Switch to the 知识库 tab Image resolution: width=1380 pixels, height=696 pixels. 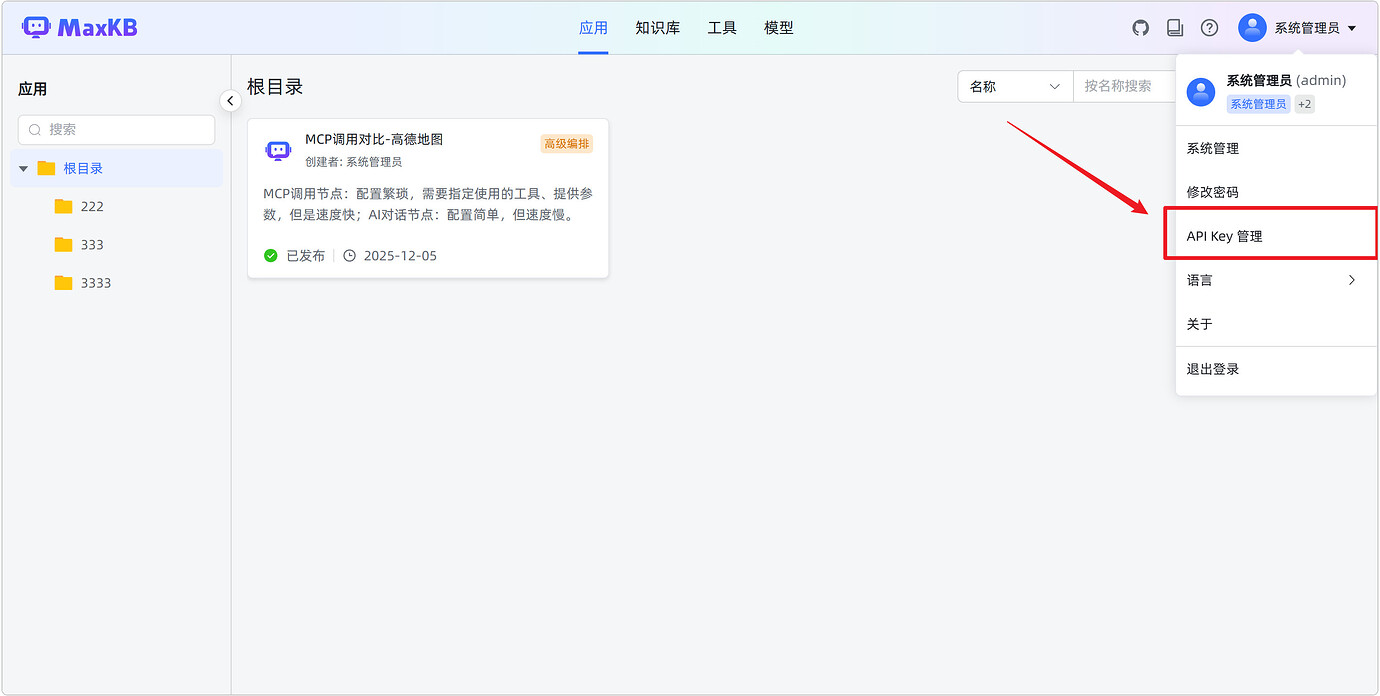coord(657,28)
